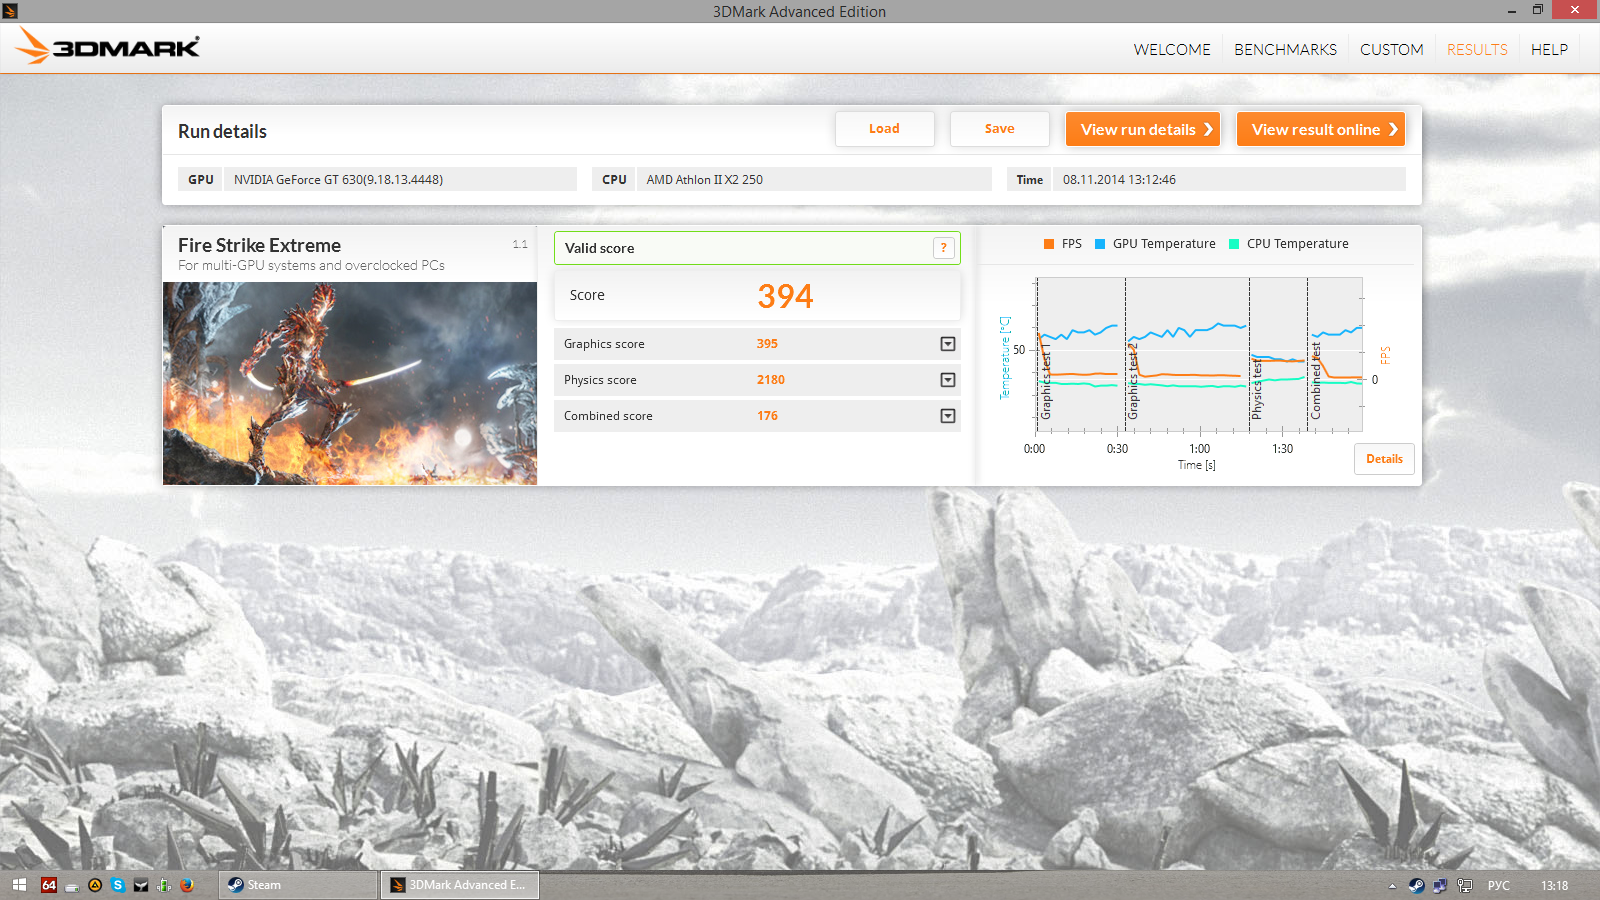Screen dimensions: 1600x900
Task: Click View result online button
Action: (x=1321, y=129)
